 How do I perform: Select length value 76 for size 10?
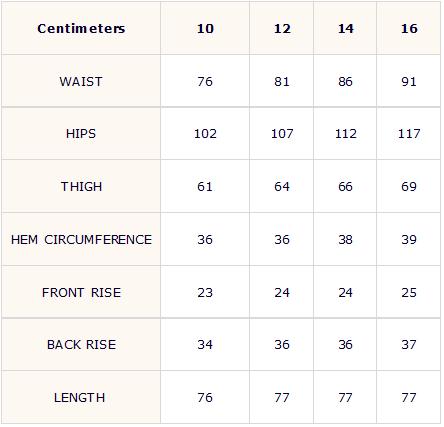tap(205, 397)
